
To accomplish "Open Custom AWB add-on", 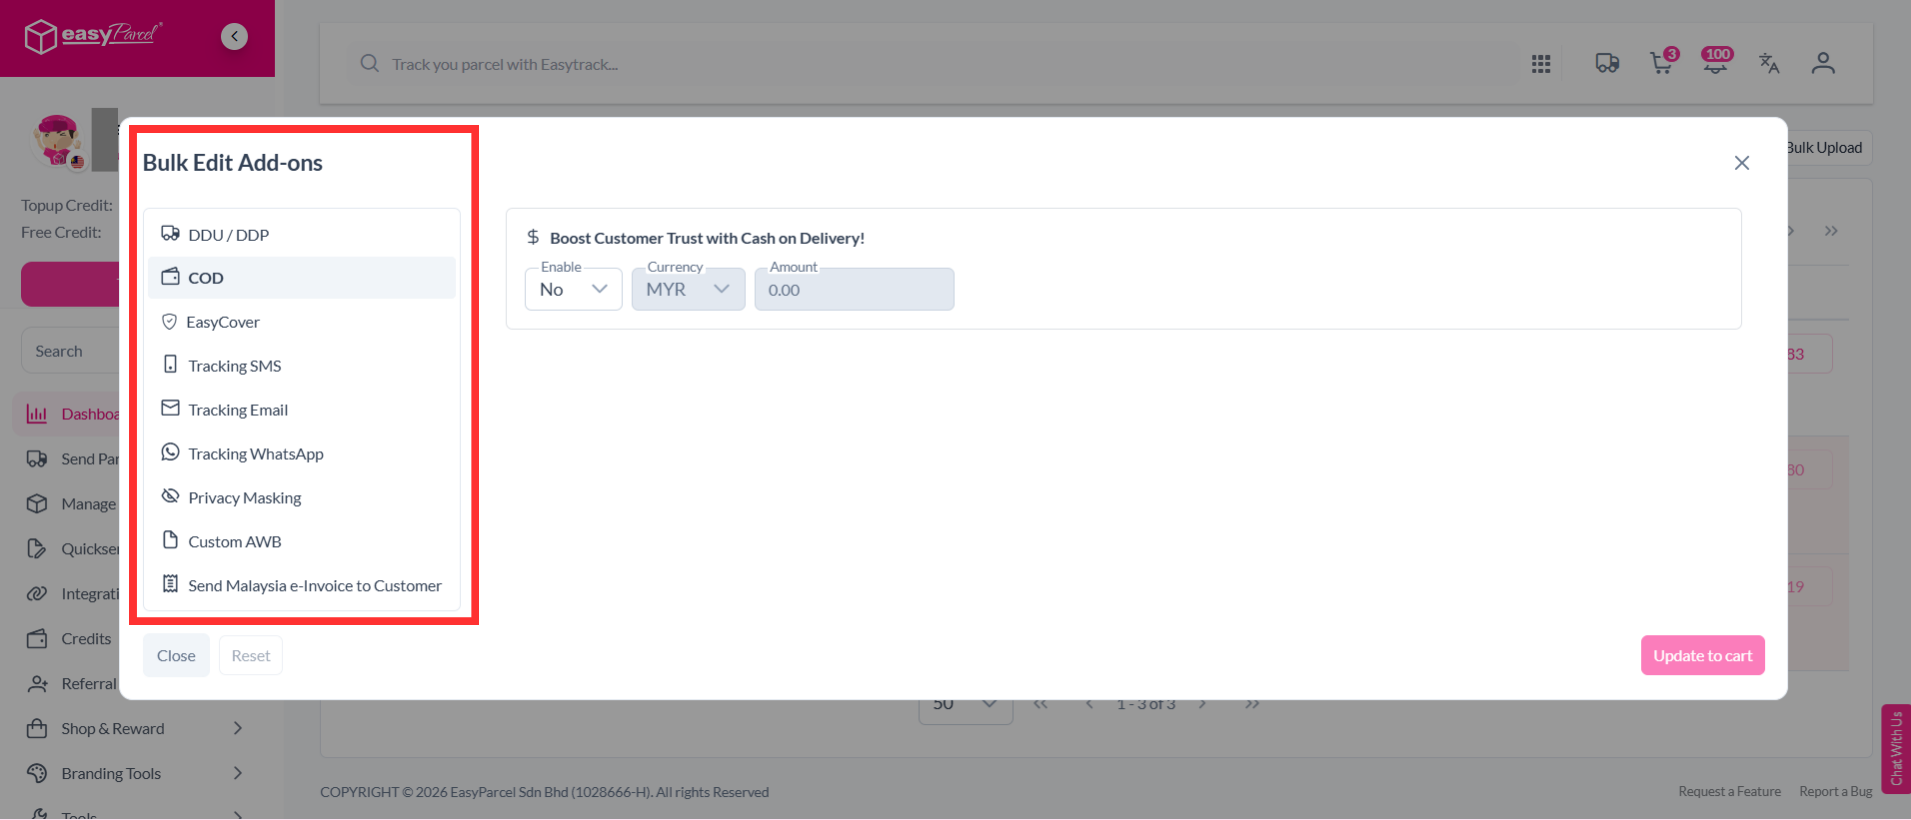I will click(x=302, y=542).
